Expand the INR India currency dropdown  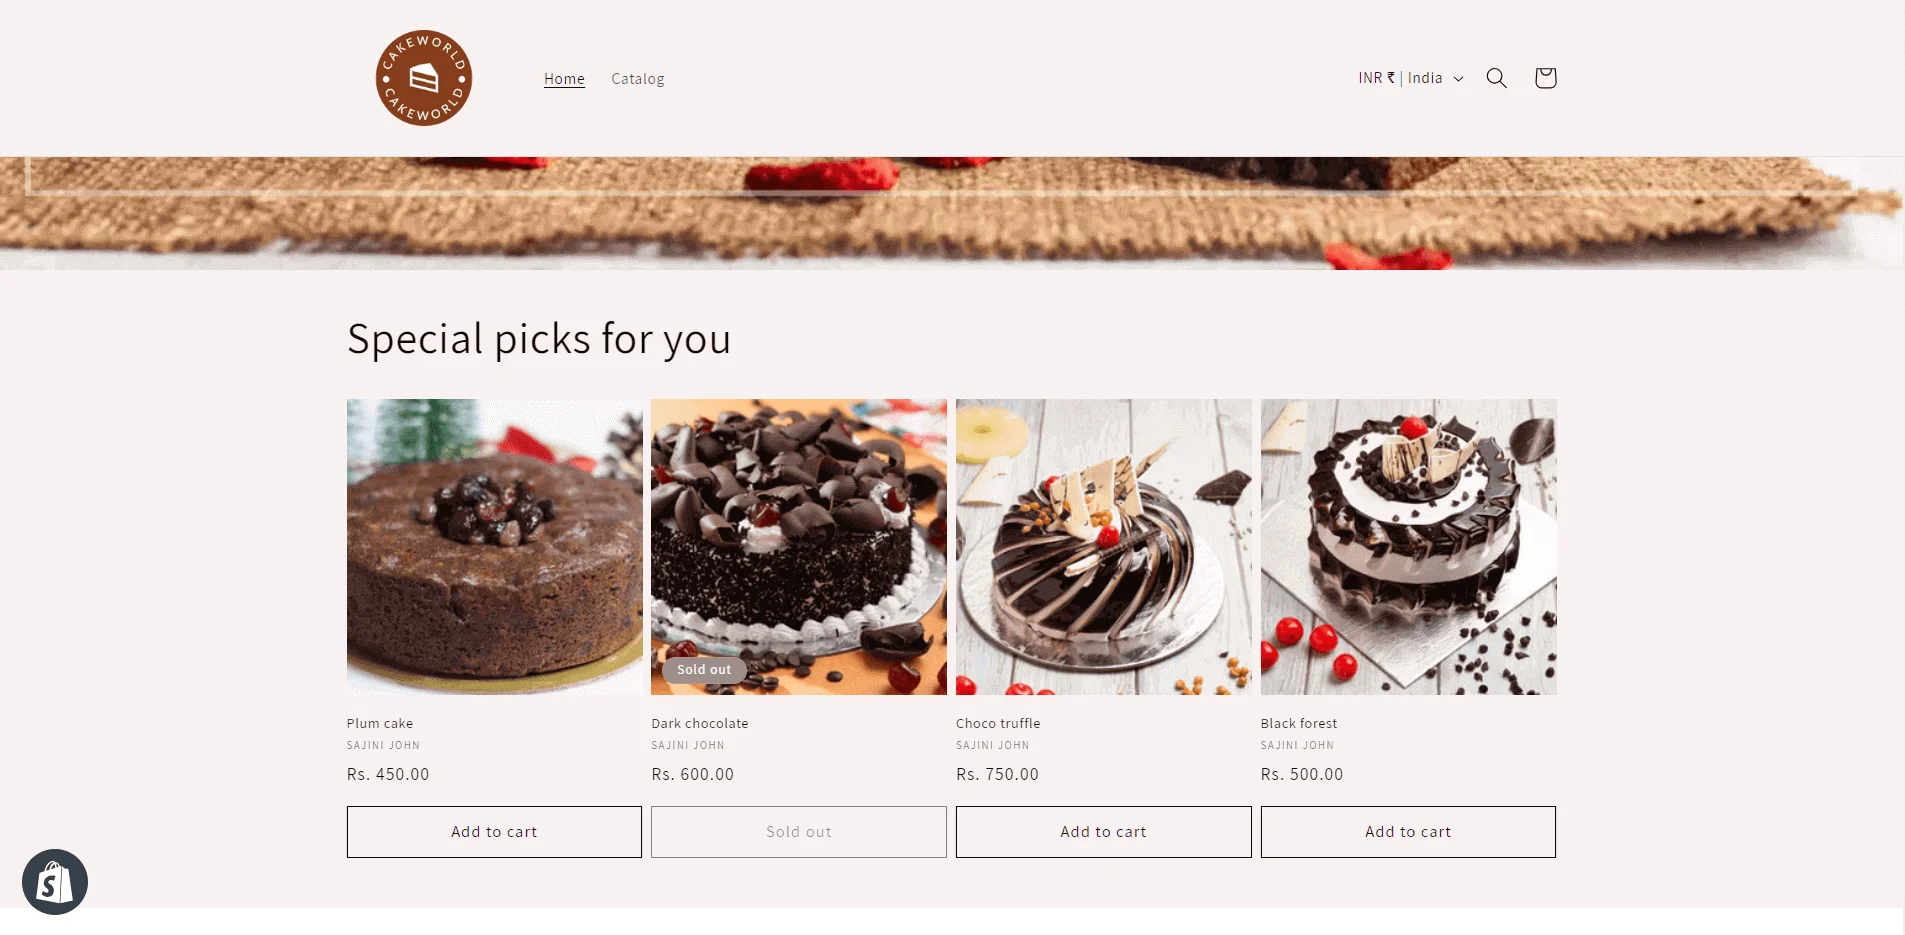point(1410,78)
